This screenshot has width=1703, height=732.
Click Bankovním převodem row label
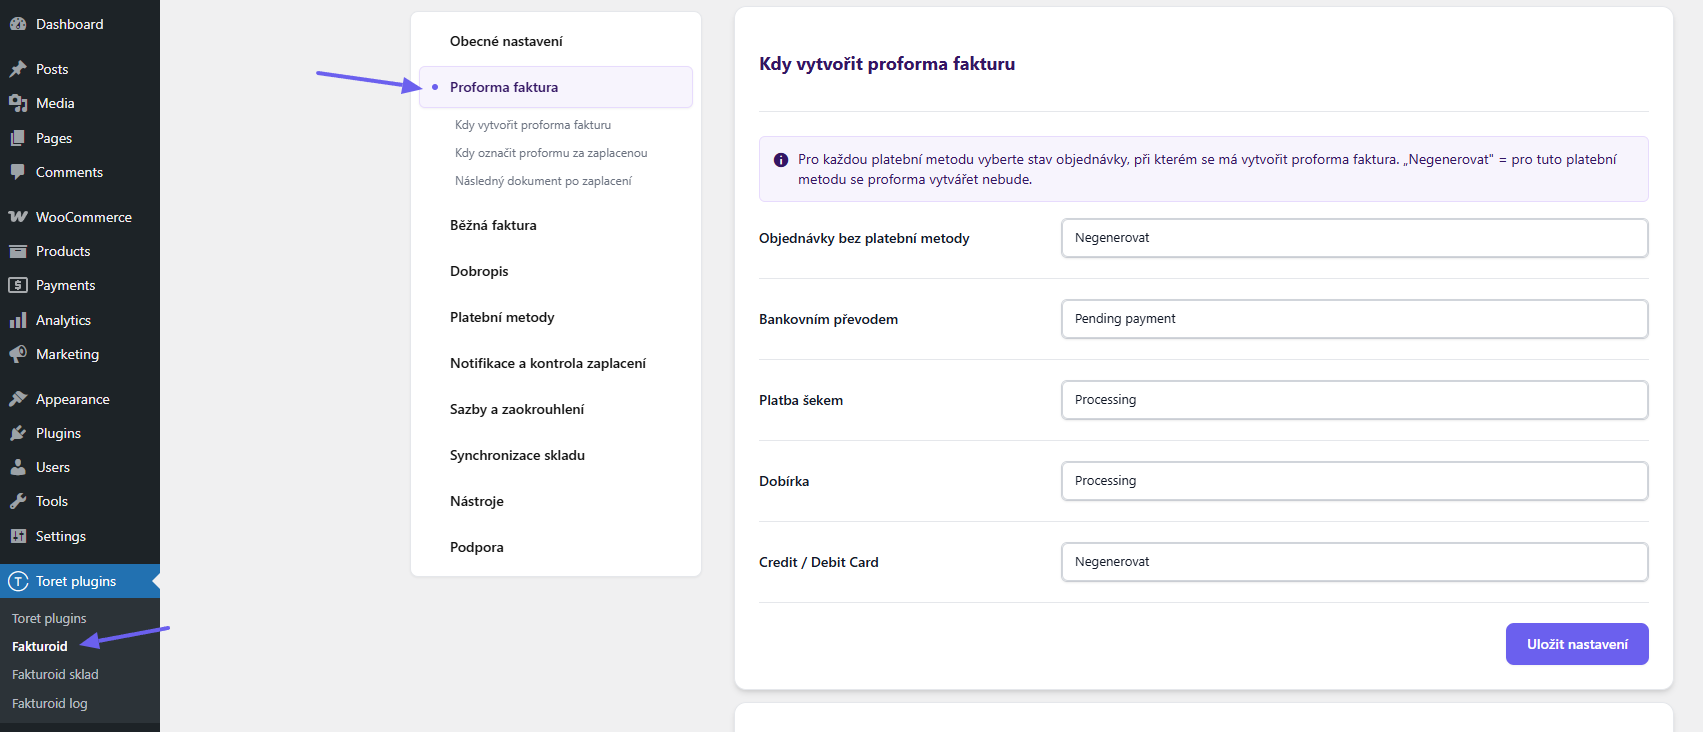click(x=828, y=319)
